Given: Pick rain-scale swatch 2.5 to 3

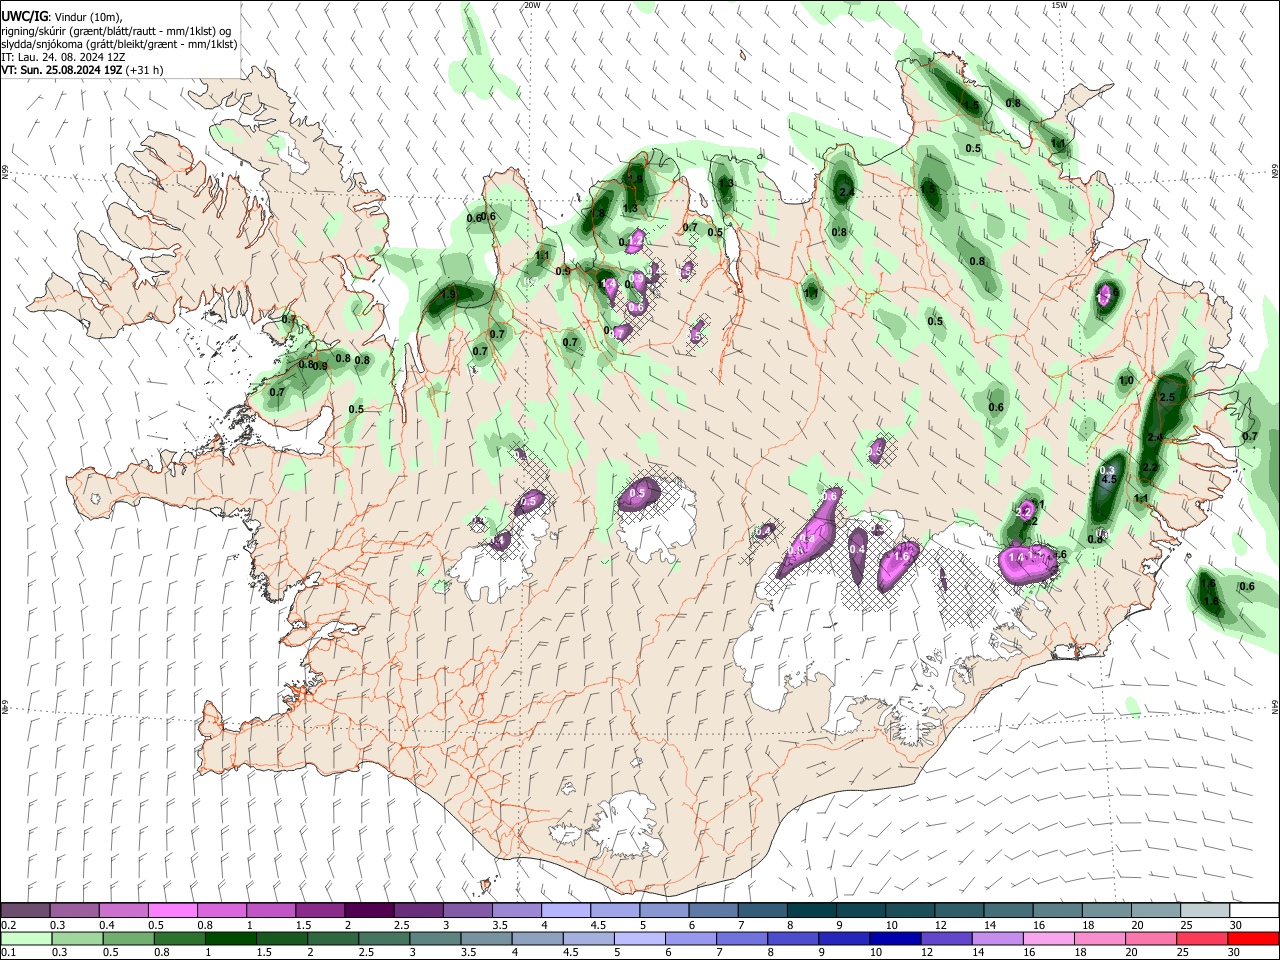Looking at the screenshot, I should click(x=386, y=938).
